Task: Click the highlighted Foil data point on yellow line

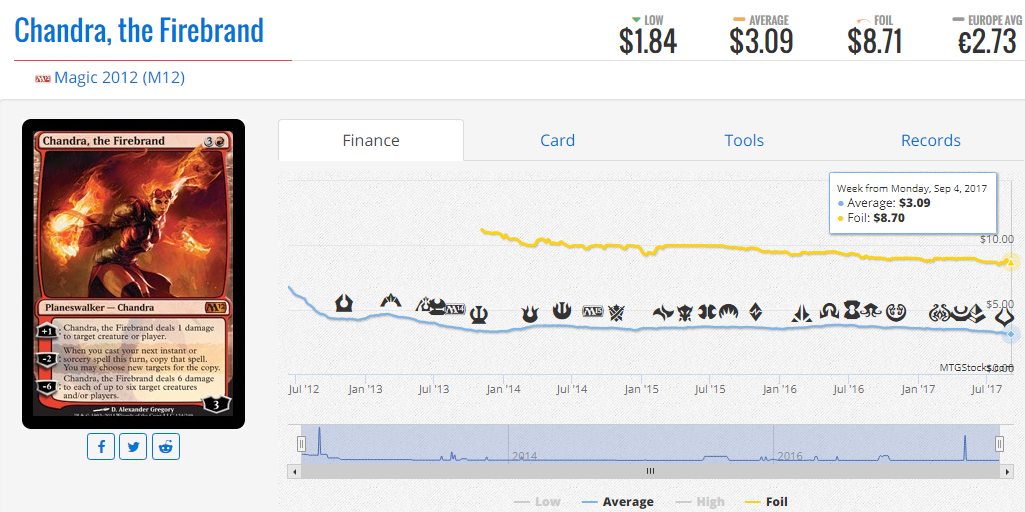Action: point(1011,263)
